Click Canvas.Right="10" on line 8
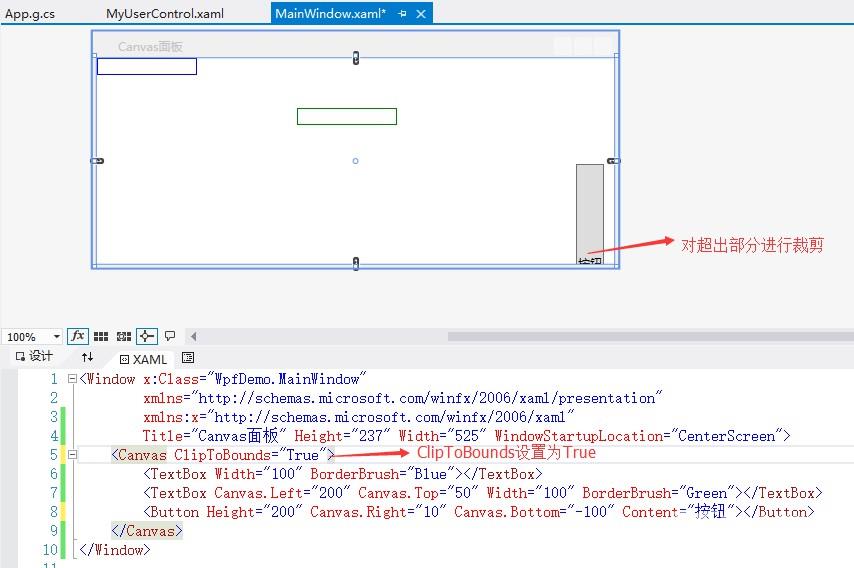The width and height of the screenshot is (854, 568). tap(378, 512)
